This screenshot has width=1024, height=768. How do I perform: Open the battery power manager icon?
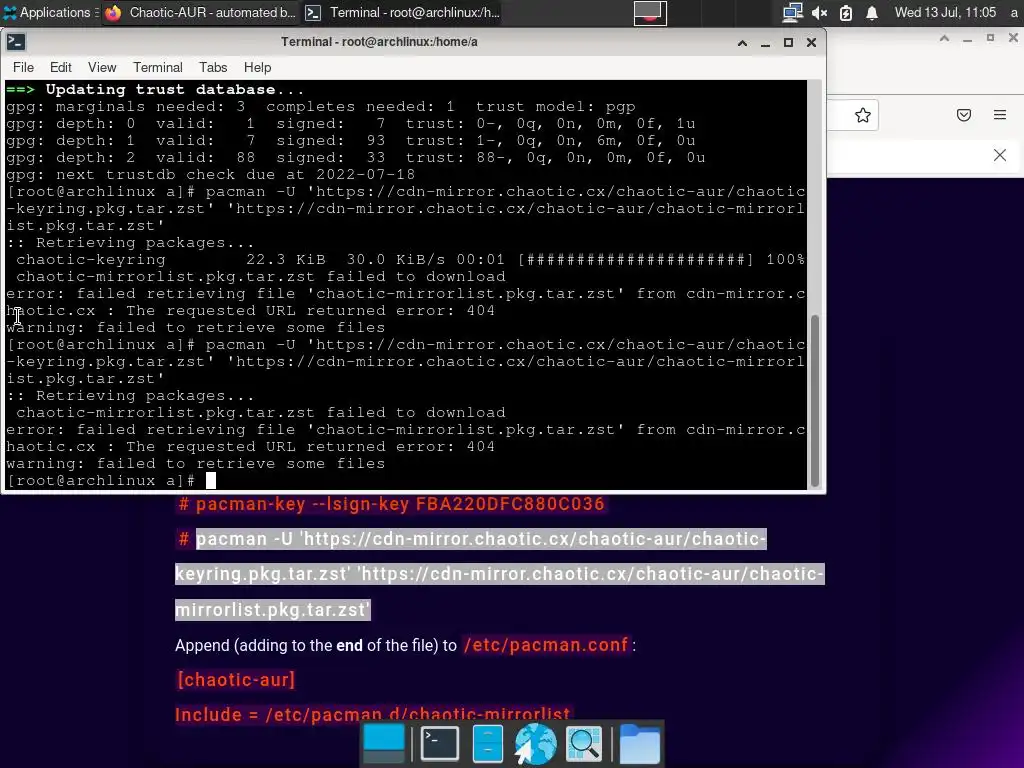click(846, 12)
